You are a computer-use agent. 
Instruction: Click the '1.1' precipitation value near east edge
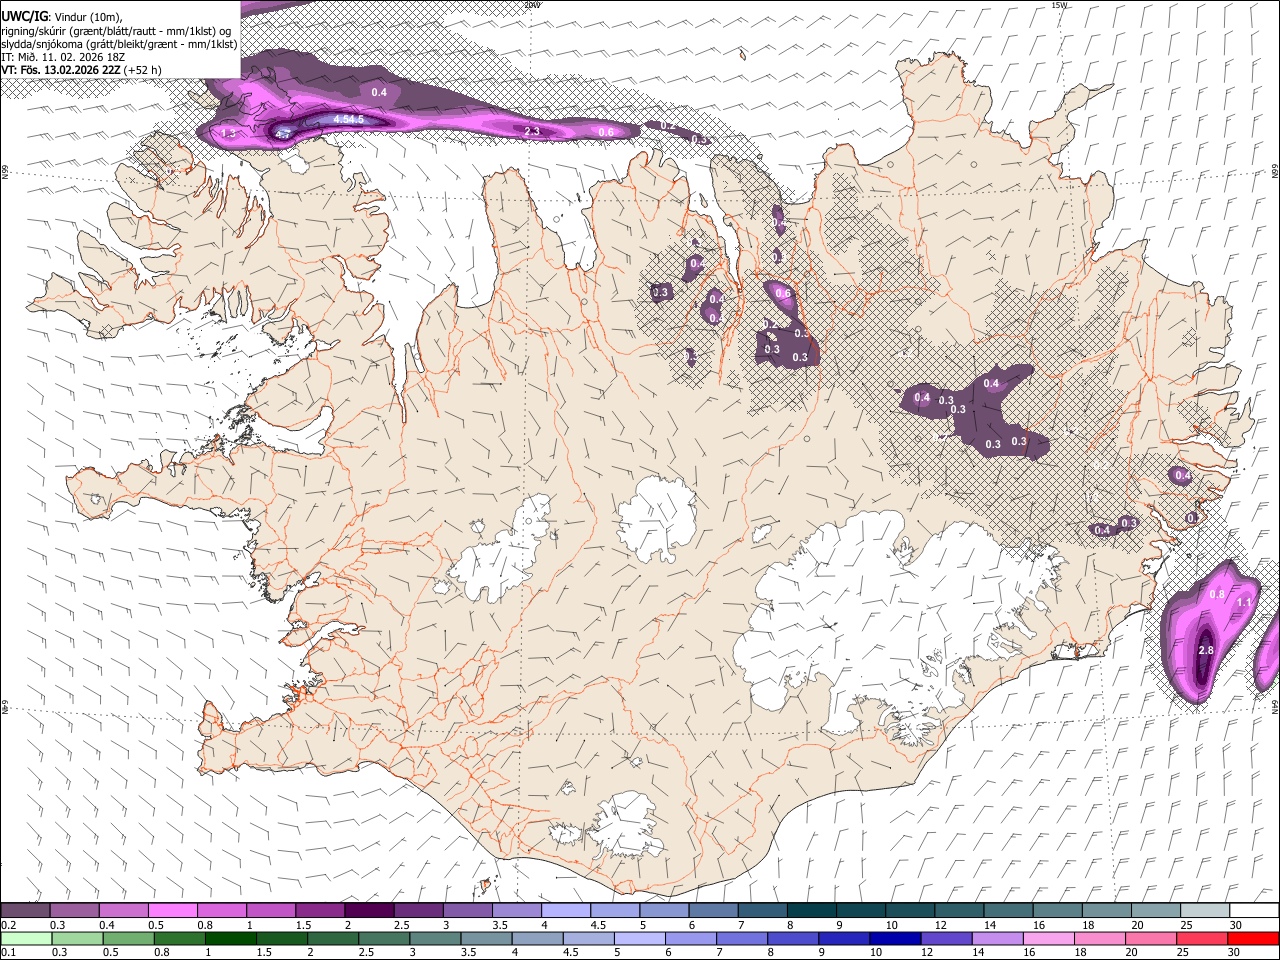click(1244, 602)
